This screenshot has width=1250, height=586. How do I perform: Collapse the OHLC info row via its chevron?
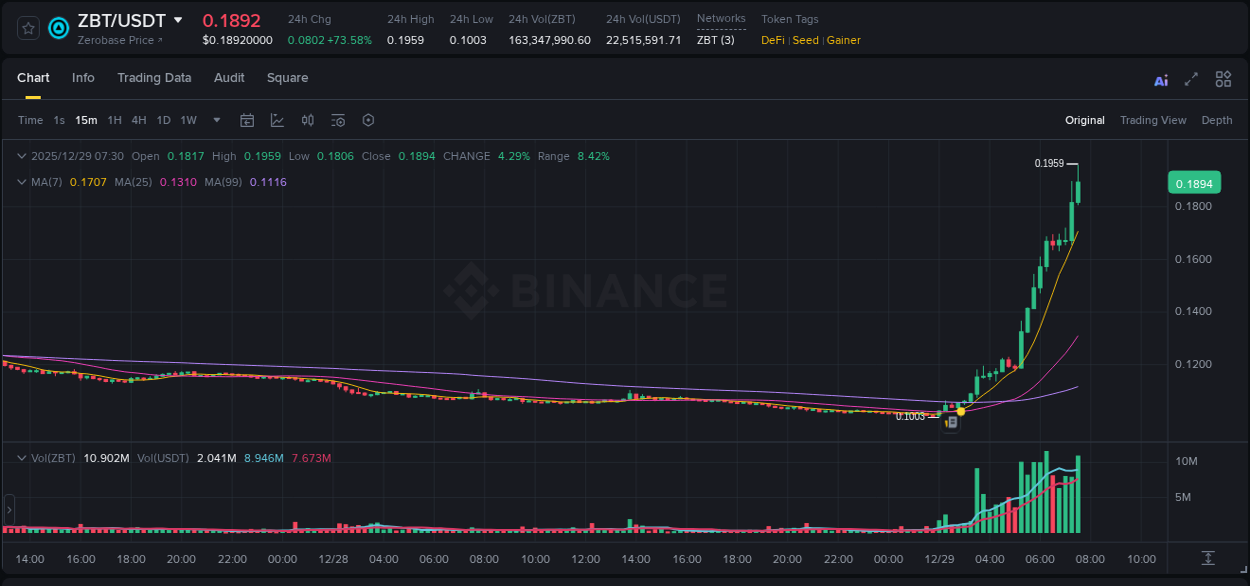pyautogui.click(x=21, y=156)
